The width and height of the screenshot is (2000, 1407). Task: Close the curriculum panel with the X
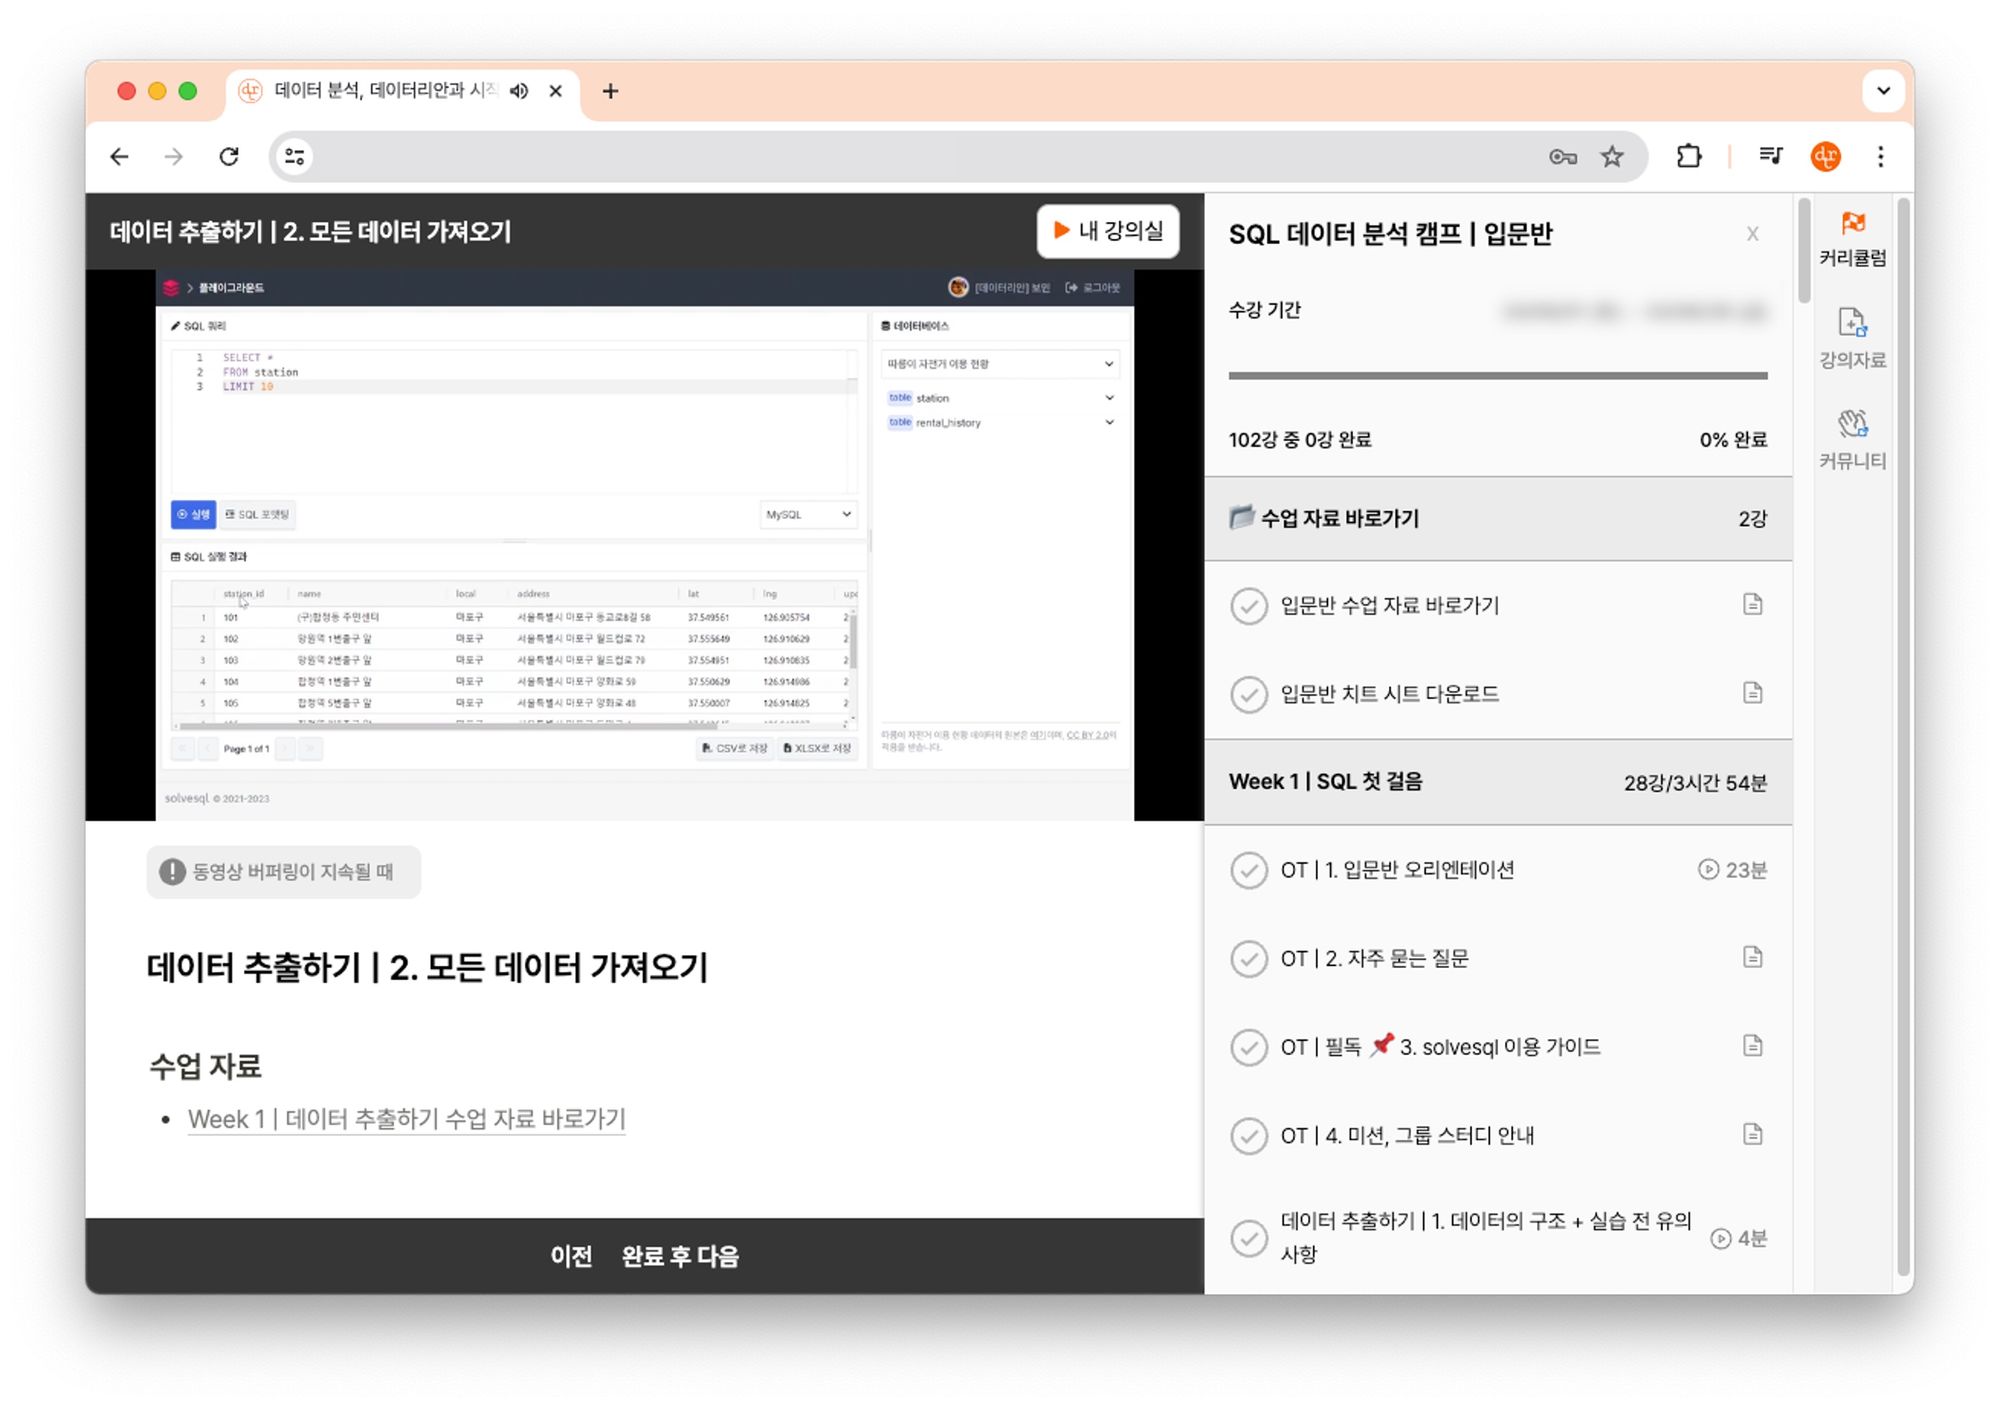pyautogui.click(x=1753, y=234)
